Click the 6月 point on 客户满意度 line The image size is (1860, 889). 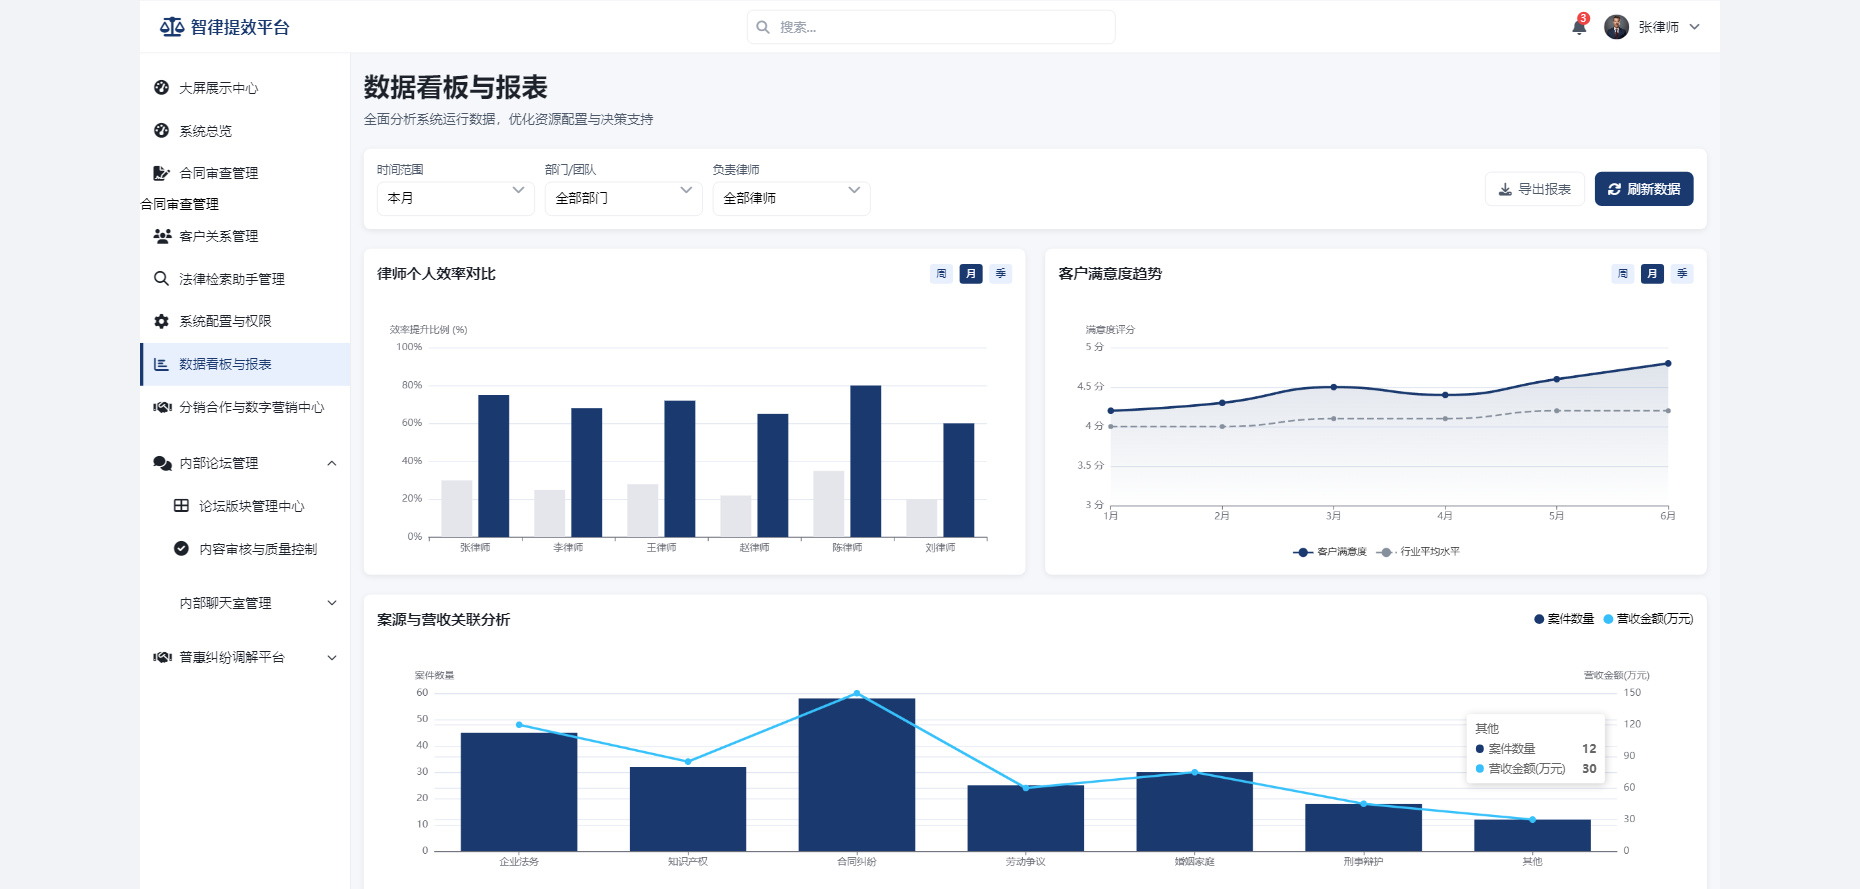(x=1668, y=363)
